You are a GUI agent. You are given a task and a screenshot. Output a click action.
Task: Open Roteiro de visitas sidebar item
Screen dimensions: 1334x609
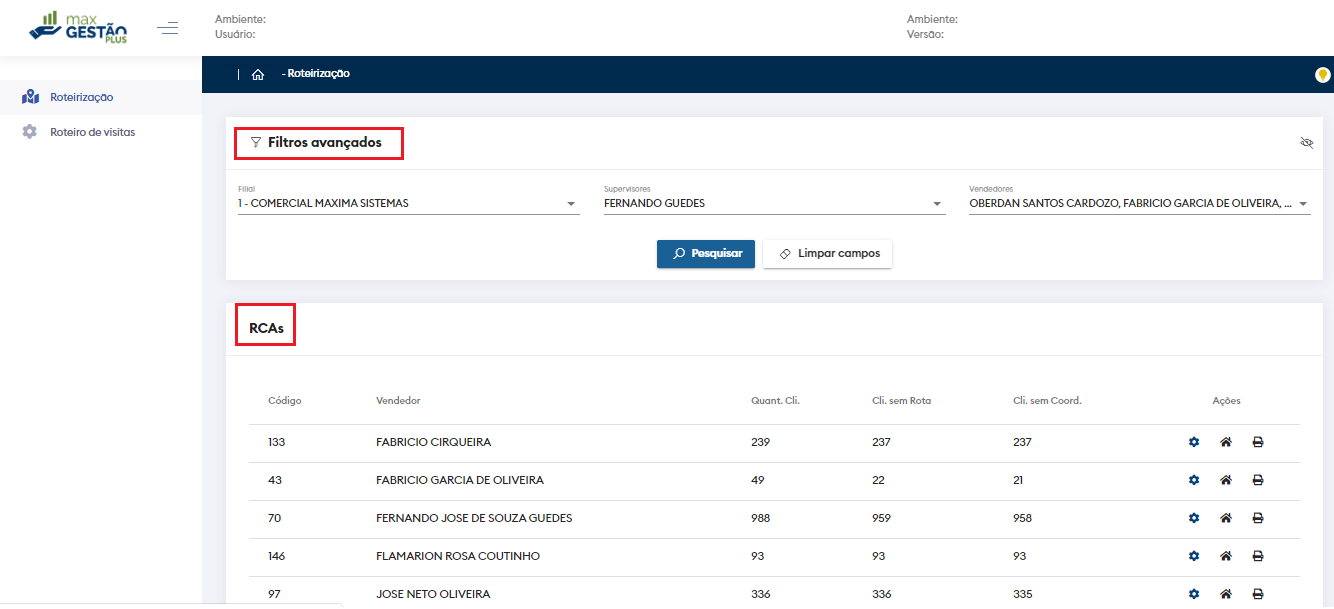point(92,132)
